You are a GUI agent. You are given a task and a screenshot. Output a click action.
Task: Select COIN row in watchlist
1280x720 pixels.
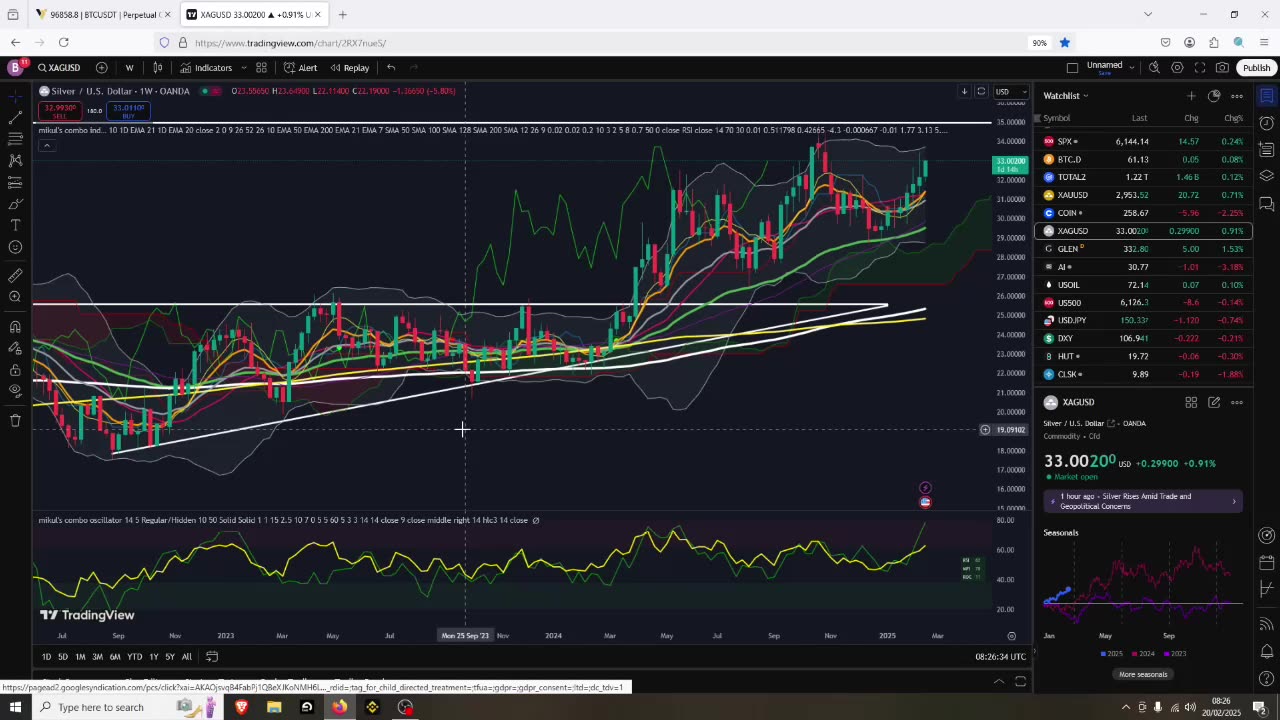pyautogui.click(x=1143, y=213)
